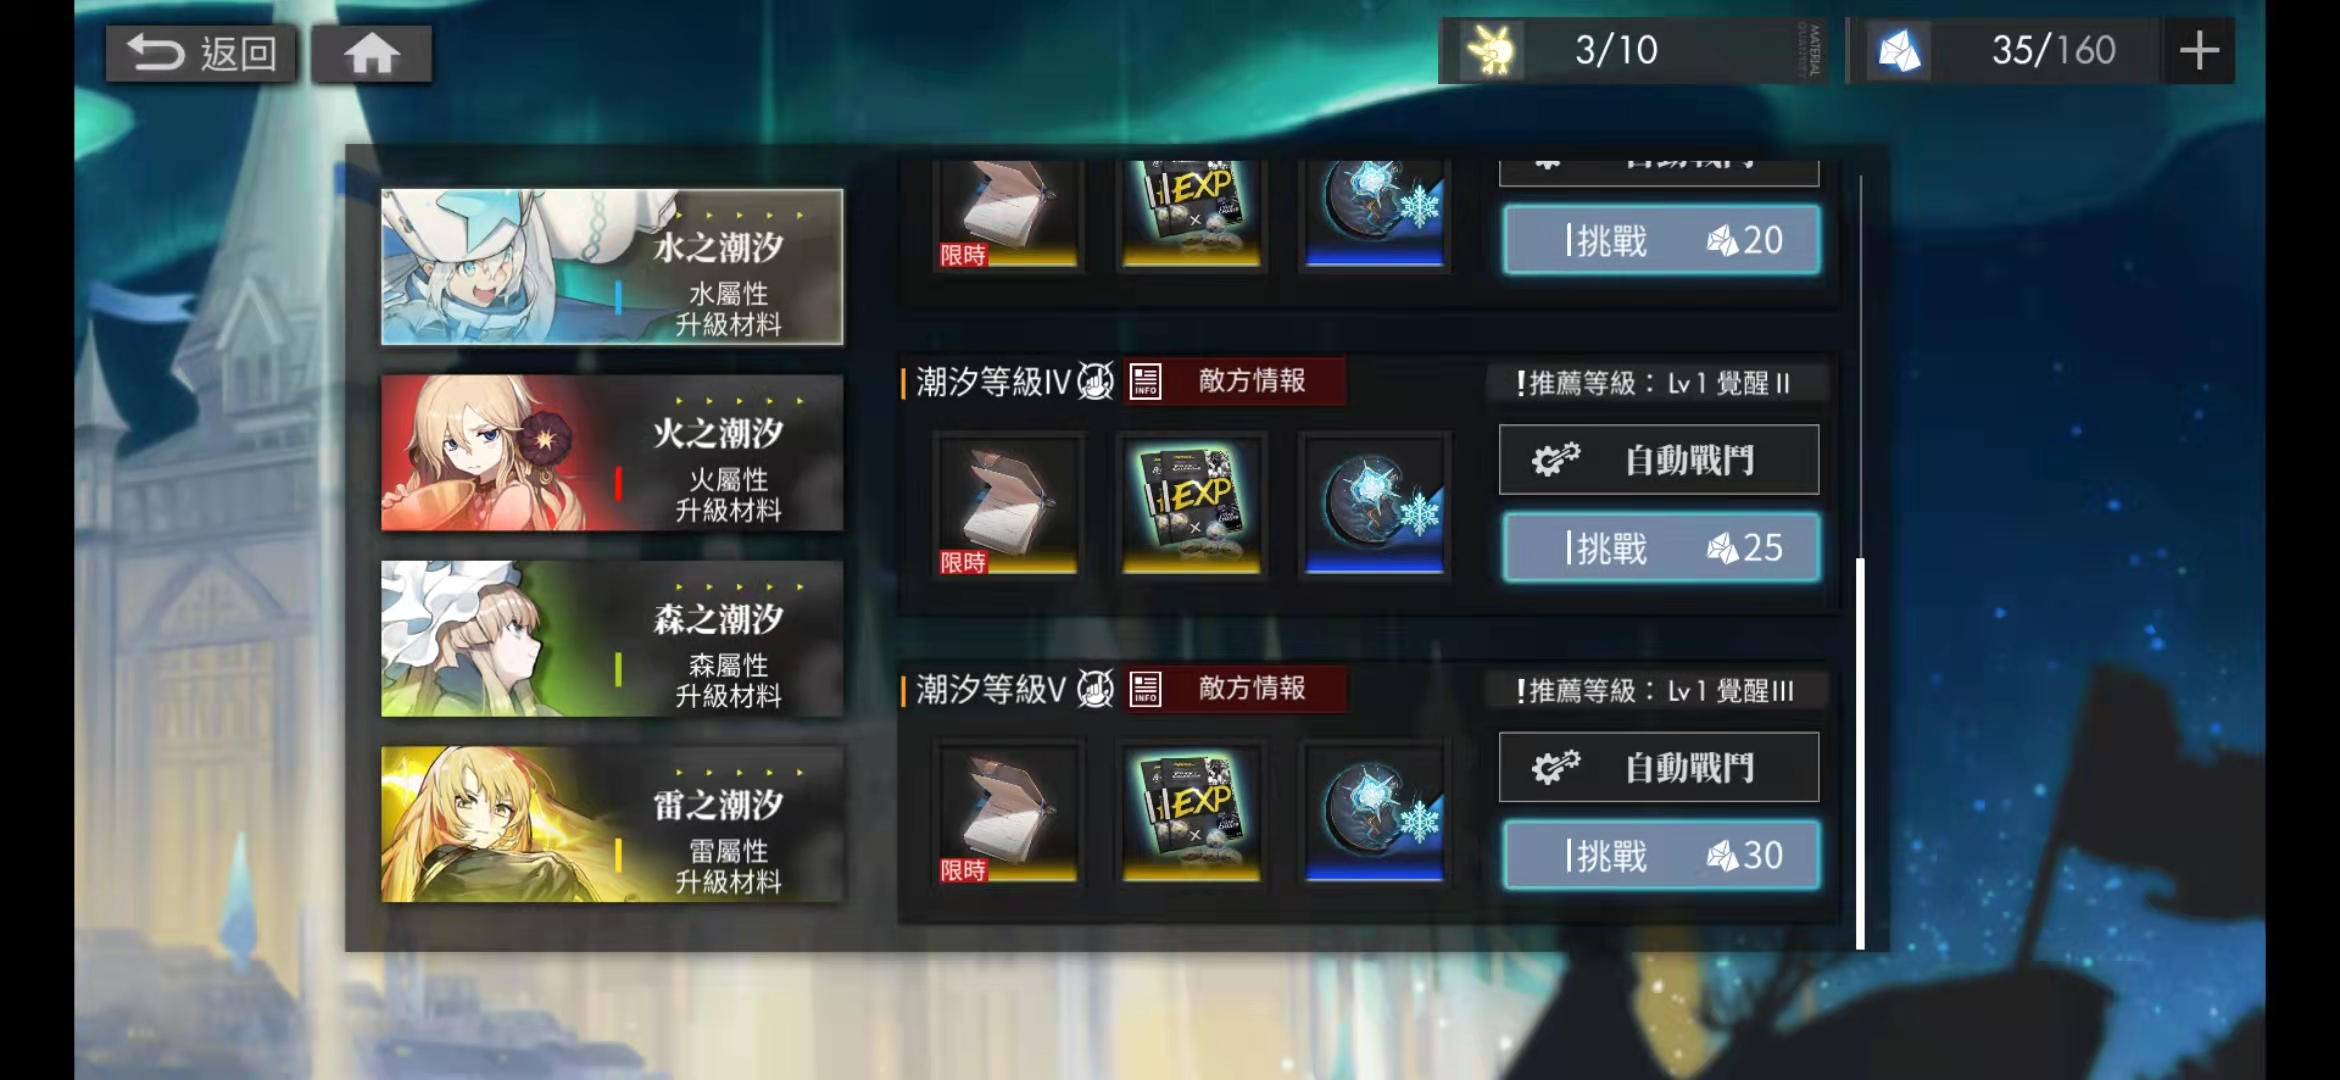Open the 森之潮汐 forest material stage
The height and width of the screenshot is (1080, 2340).
(612, 639)
